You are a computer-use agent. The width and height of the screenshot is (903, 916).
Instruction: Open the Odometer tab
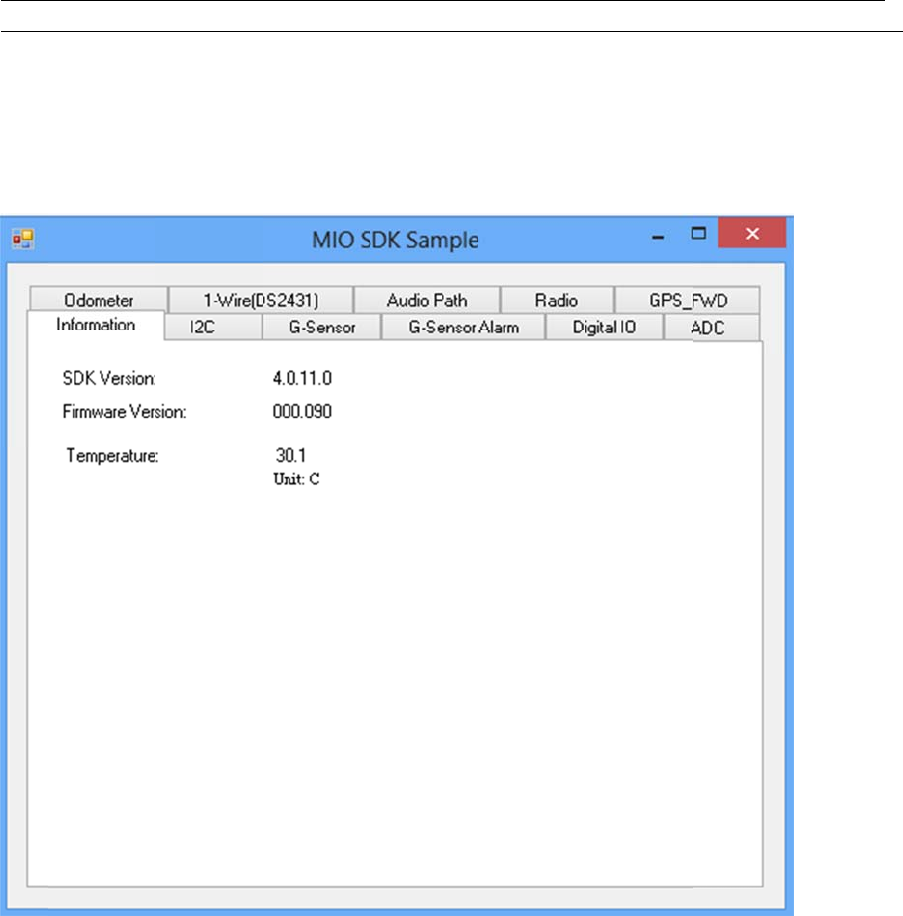click(99, 300)
